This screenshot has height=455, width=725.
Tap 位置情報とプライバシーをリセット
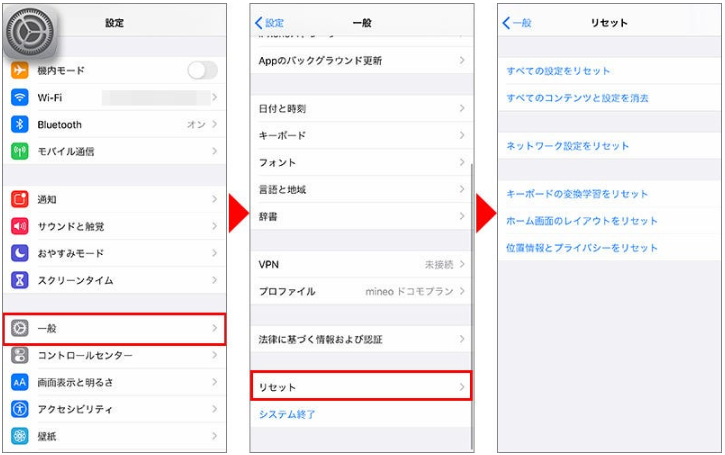point(582,248)
